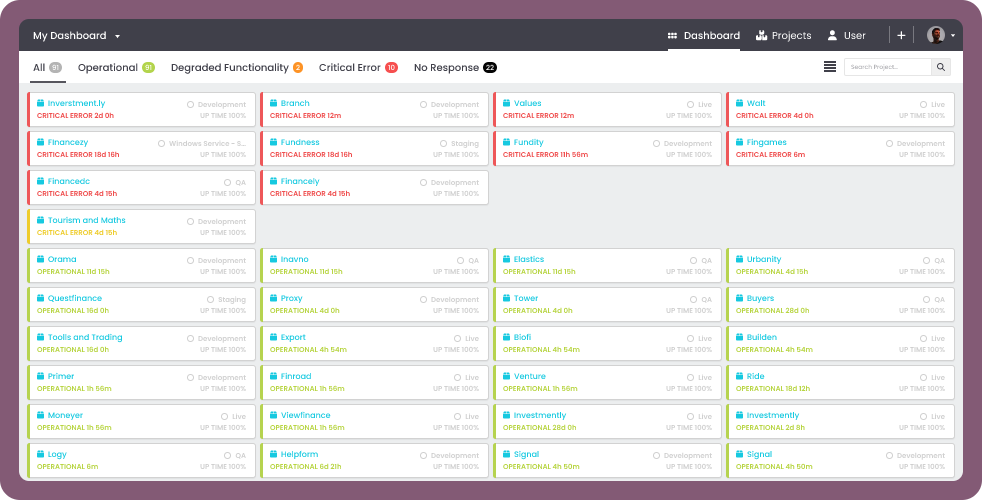Screen dimensions: 982x500
Task: Select the Operational tab
Action: (x=116, y=68)
